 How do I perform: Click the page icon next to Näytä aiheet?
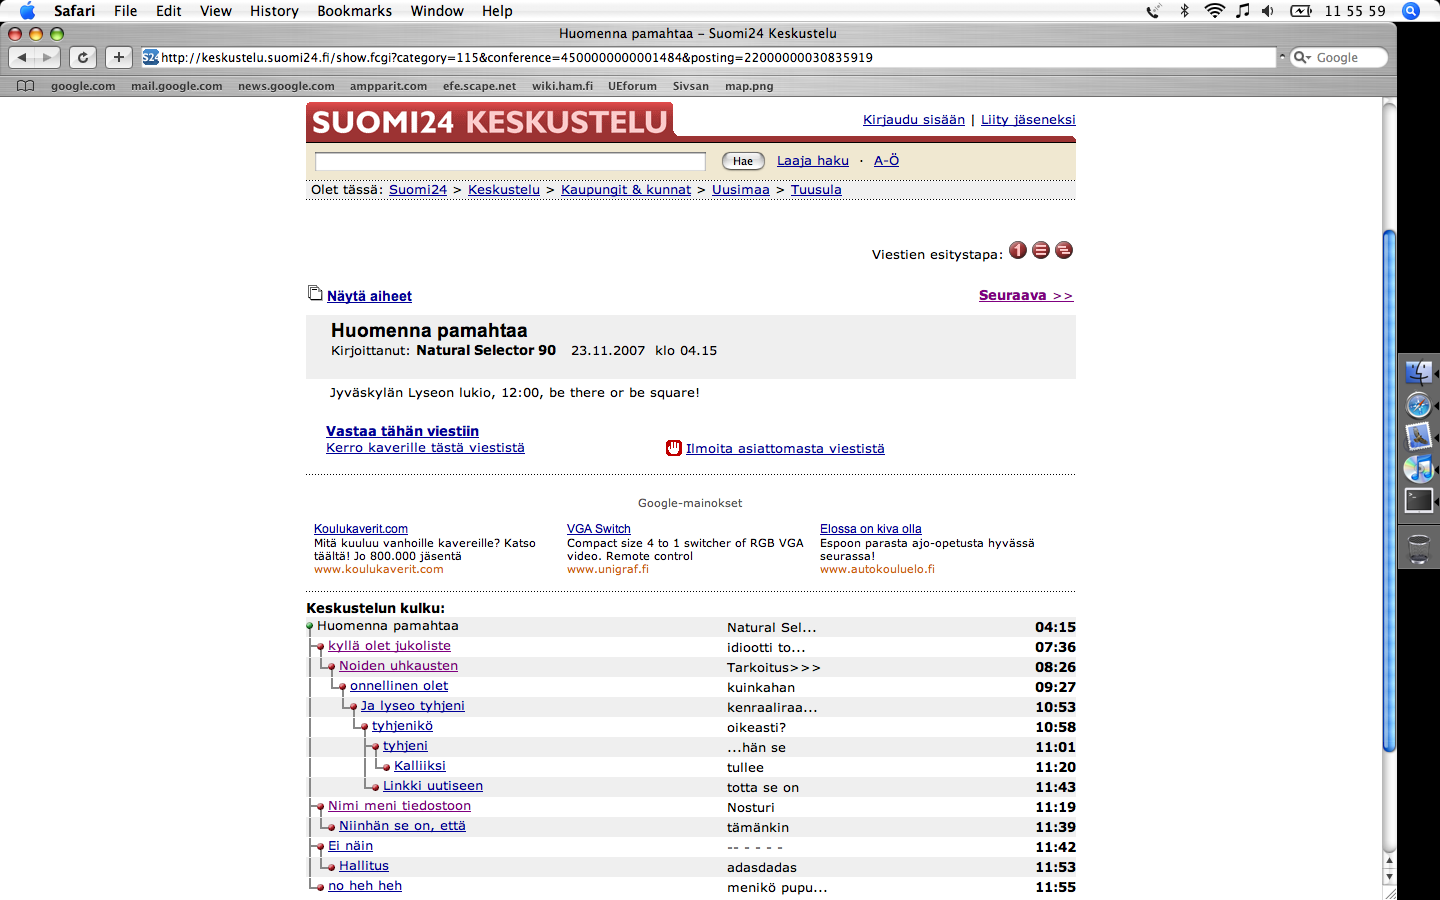[x=315, y=293]
